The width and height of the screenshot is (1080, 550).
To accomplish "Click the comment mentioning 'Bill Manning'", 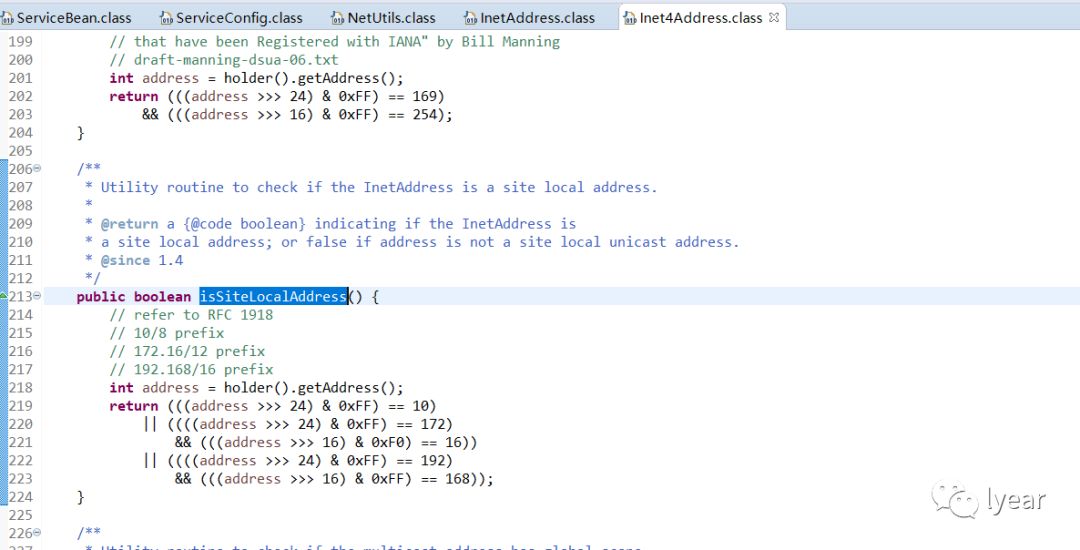I will (x=335, y=42).
